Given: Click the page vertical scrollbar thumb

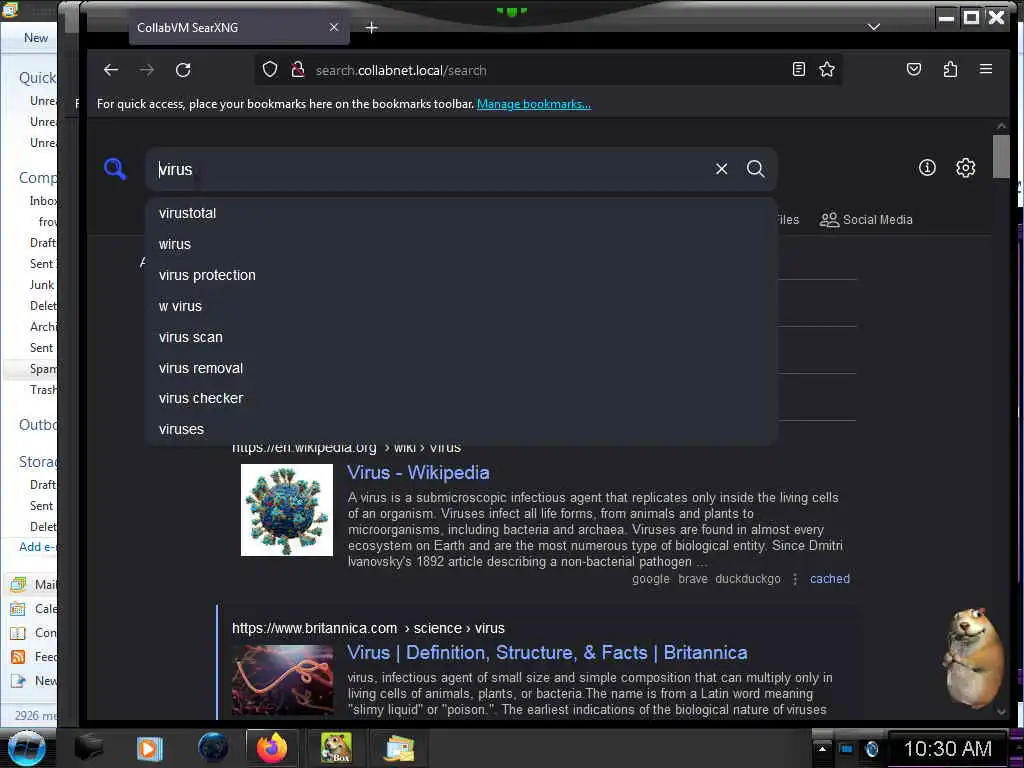Looking at the screenshot, I should [1001, 156].
